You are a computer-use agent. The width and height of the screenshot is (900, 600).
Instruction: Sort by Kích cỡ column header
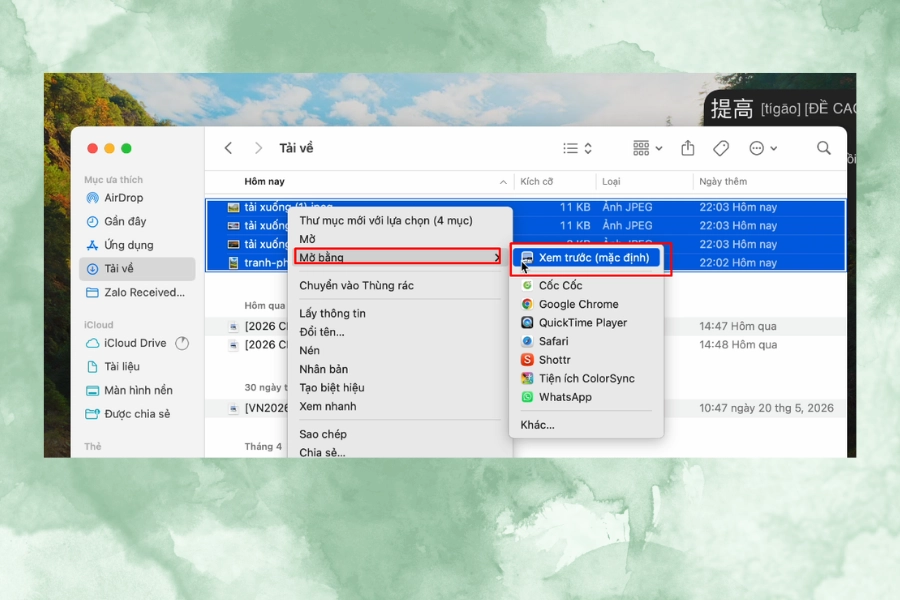(x=537, y=181)
